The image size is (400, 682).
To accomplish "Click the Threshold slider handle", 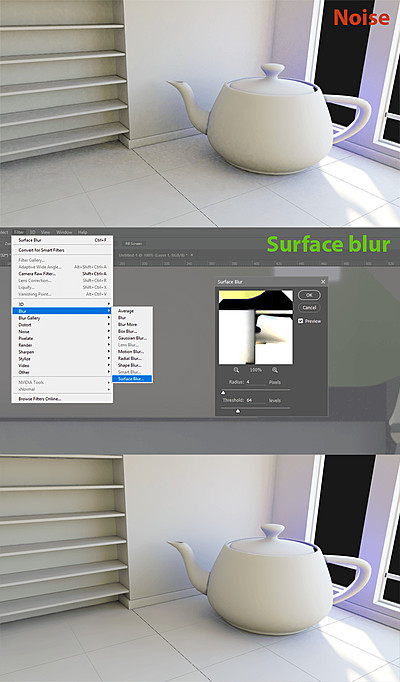I will 237,411.
